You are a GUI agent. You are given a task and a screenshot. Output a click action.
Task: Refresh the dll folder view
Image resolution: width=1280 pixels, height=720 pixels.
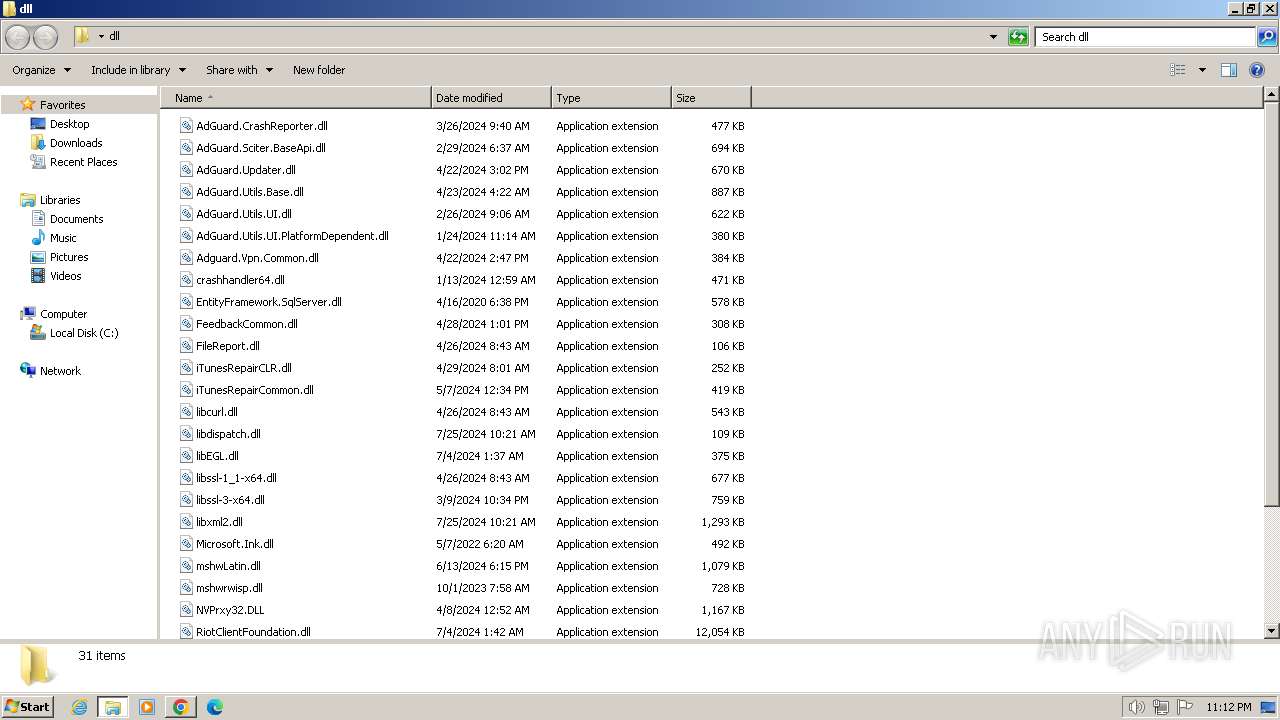1018,37
